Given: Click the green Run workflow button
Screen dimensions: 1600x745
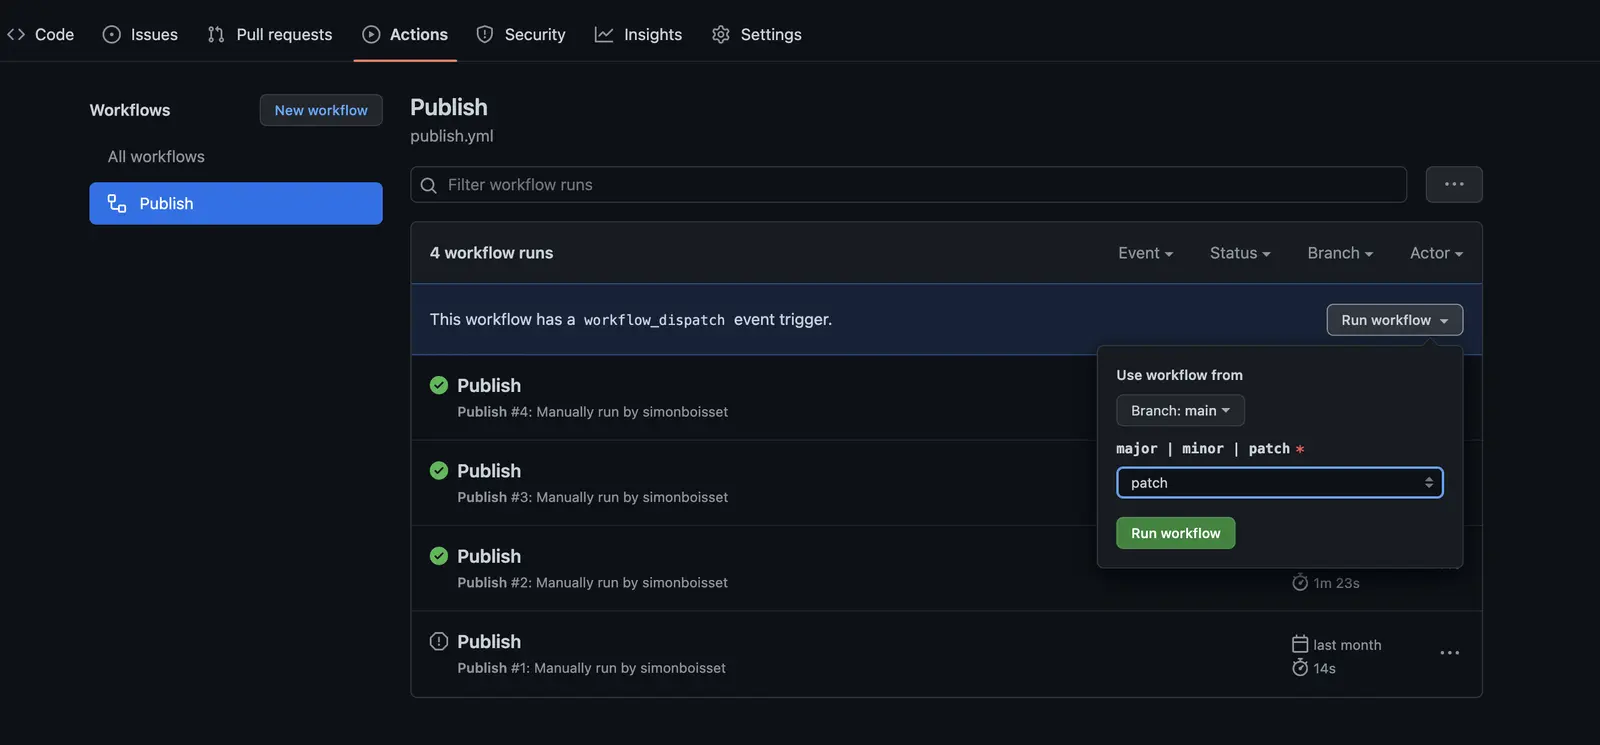Looking at the screenshot, I should point(1176,533).
